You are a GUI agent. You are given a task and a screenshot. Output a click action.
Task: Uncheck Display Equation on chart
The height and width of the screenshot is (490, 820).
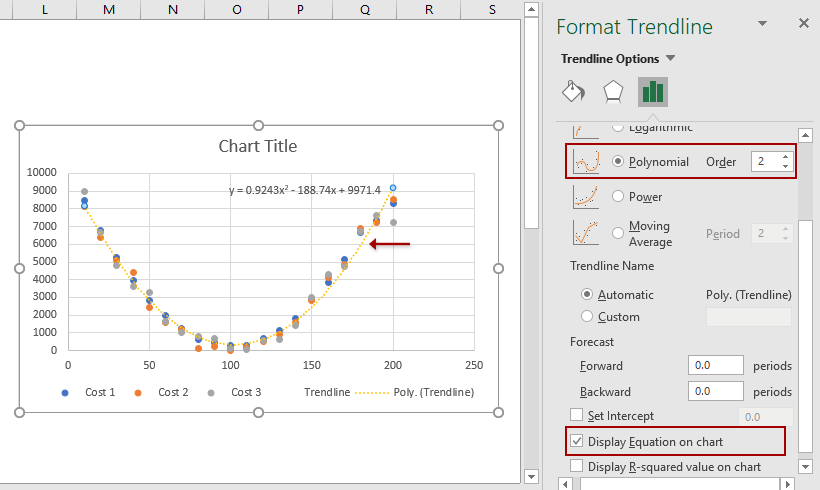coord(576,441)
